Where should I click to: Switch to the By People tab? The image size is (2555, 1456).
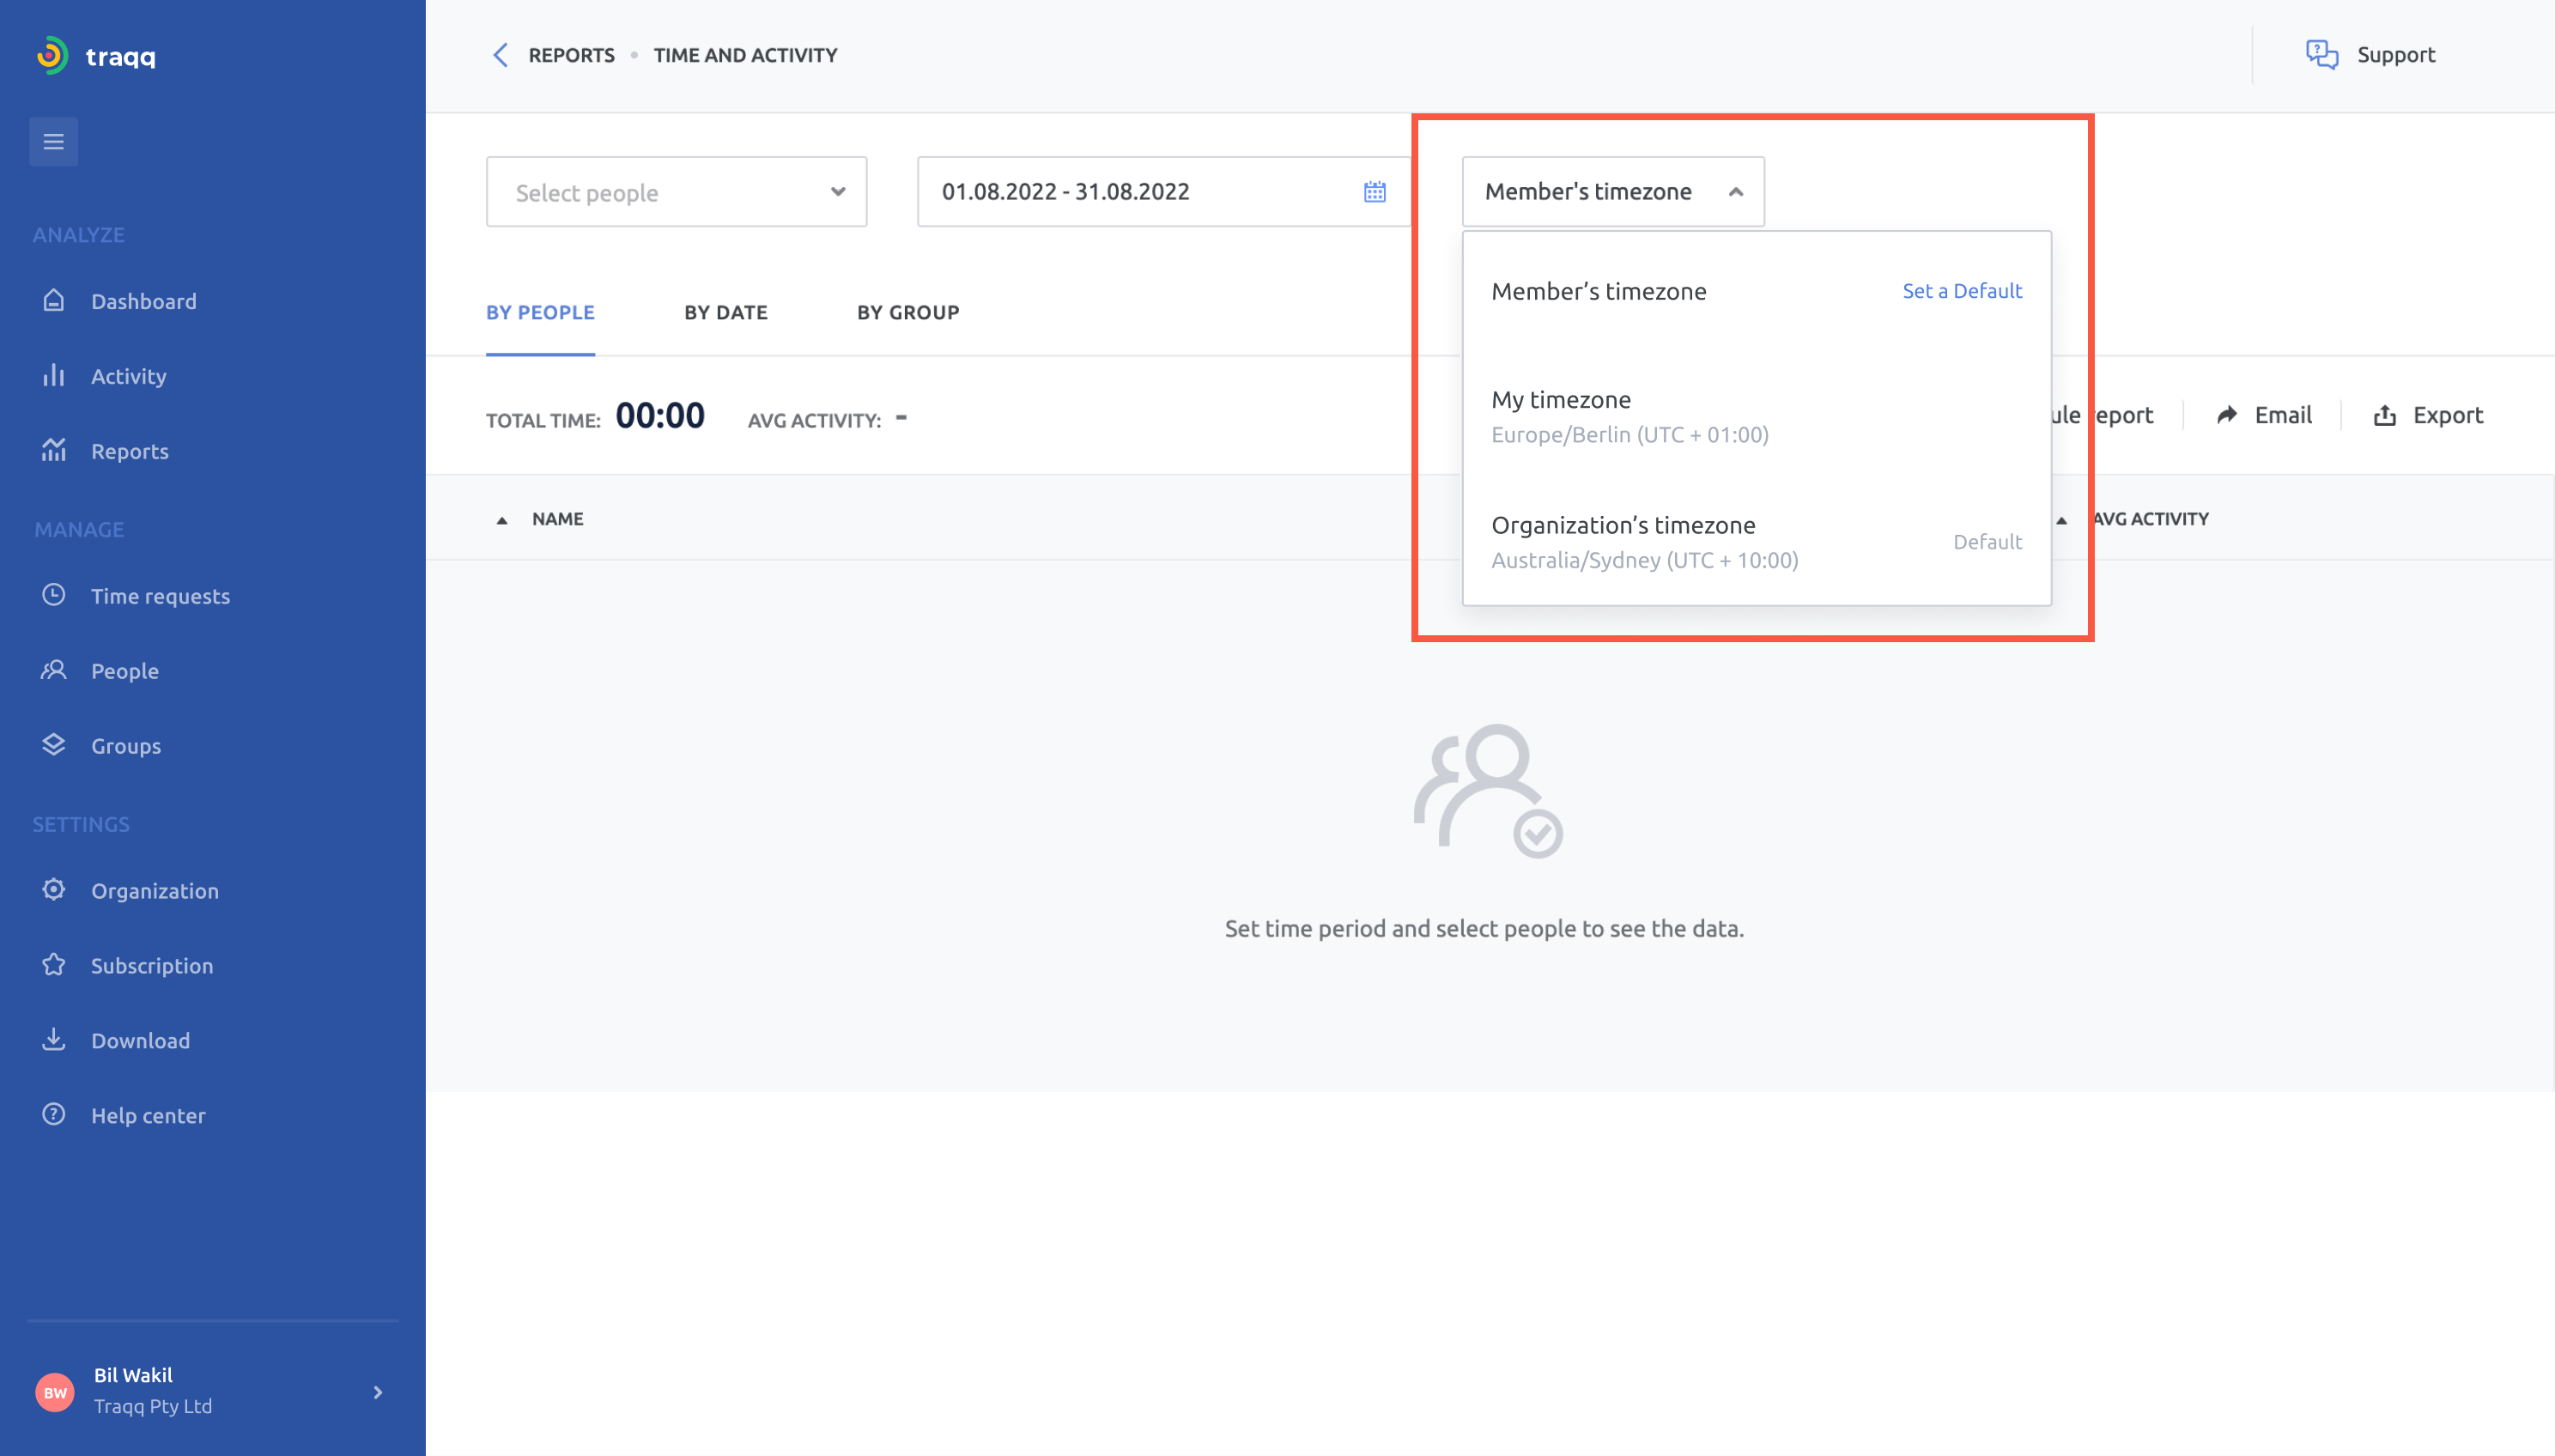[x=540, y=312]
